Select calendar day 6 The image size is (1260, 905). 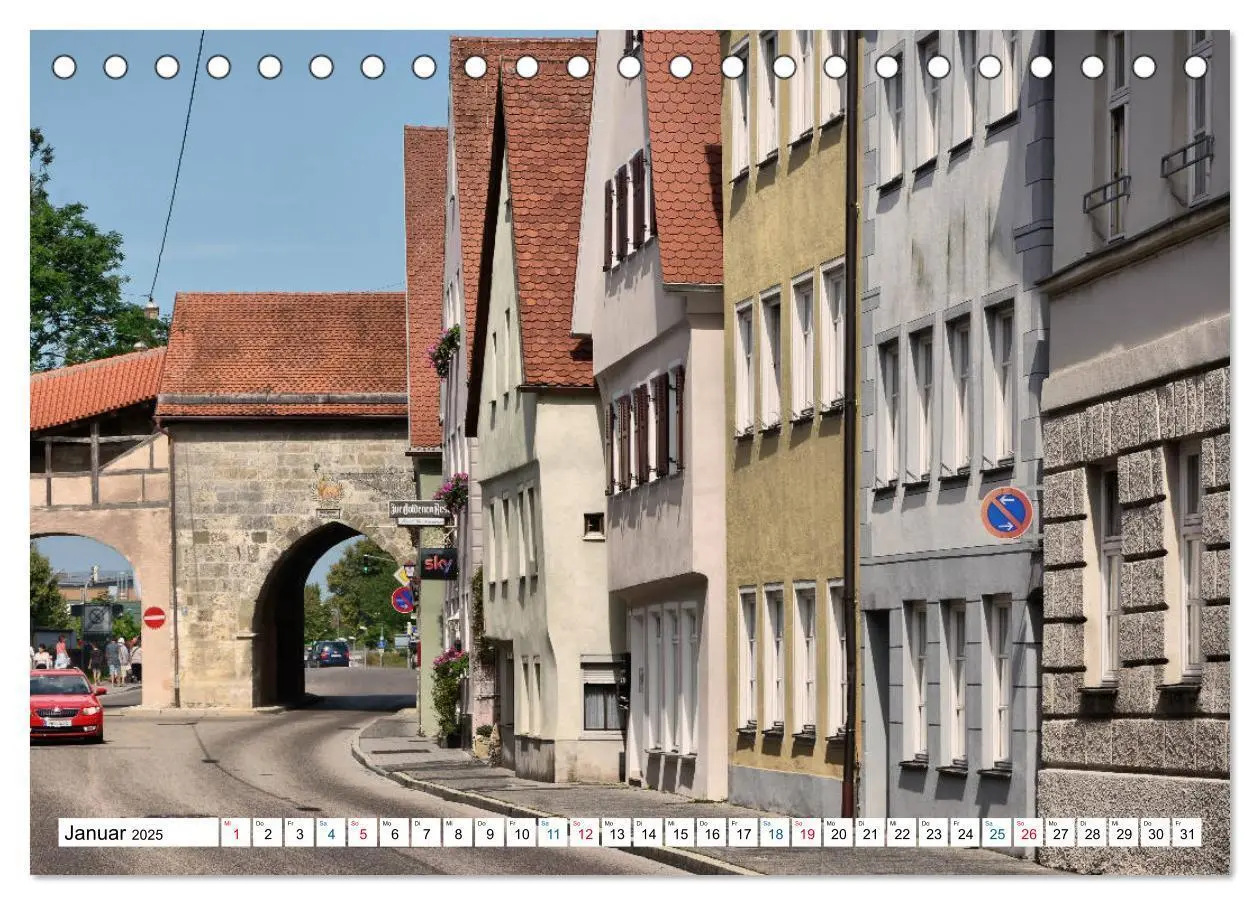point(394,832)
